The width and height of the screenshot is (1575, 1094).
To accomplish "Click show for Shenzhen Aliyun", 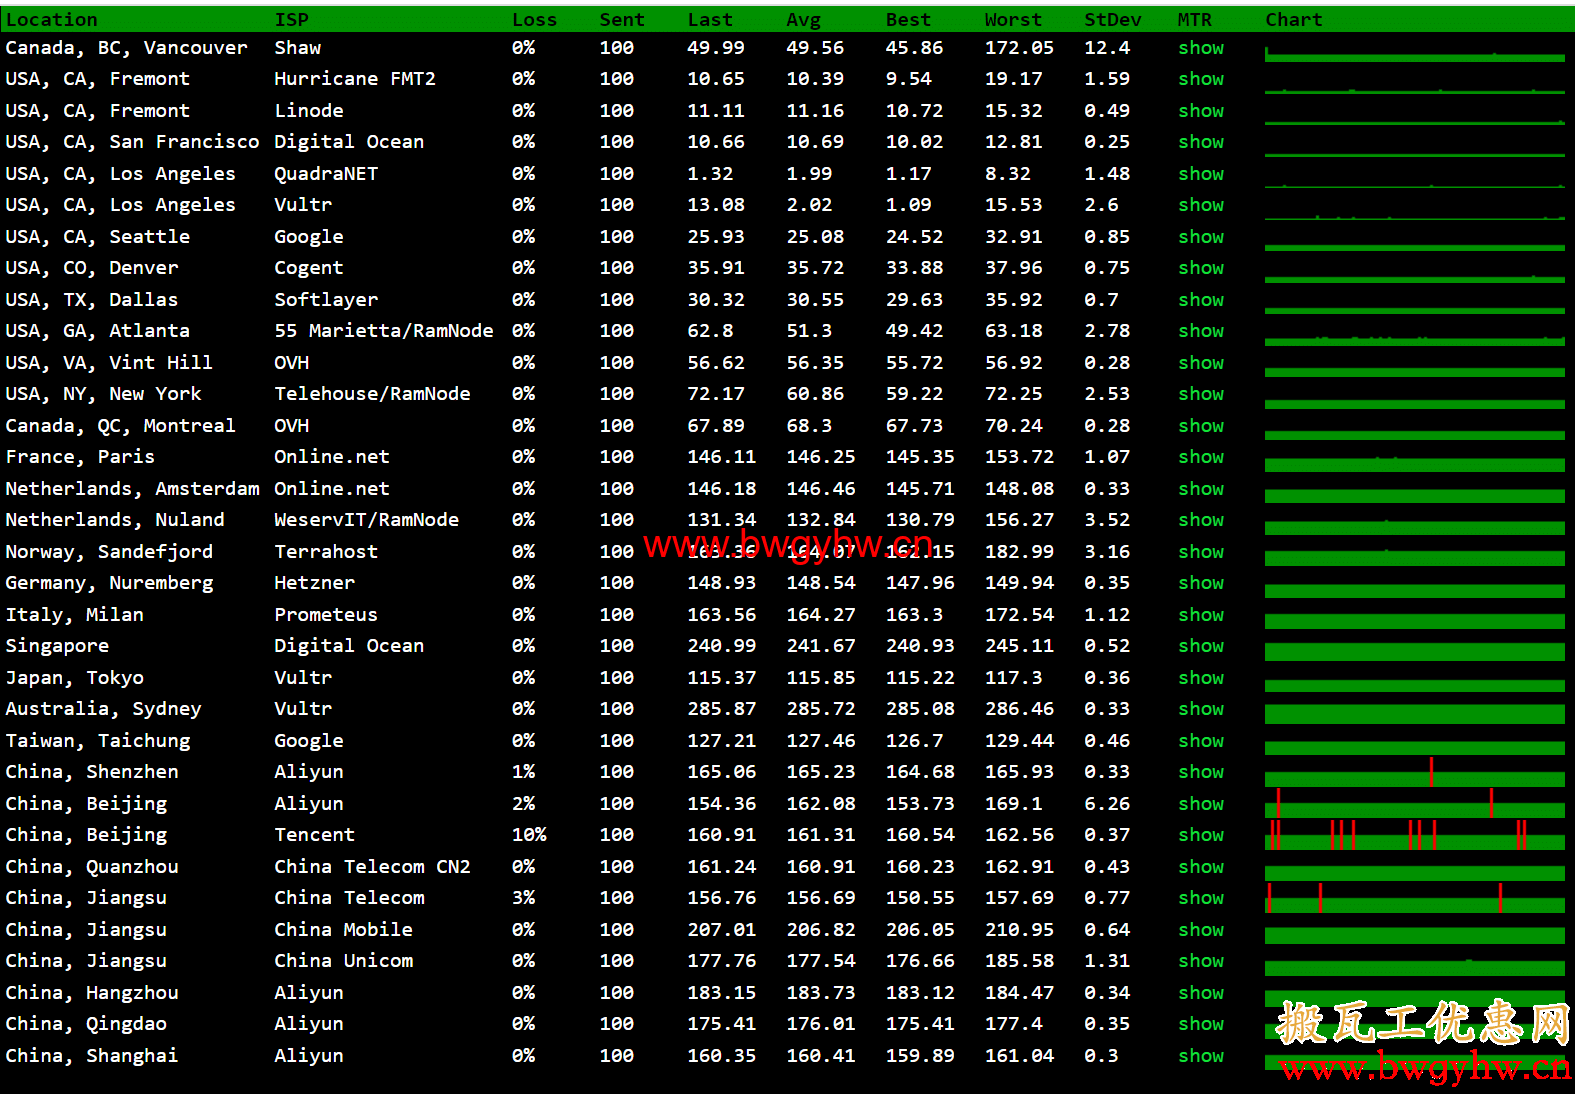I will (1201, 772).
